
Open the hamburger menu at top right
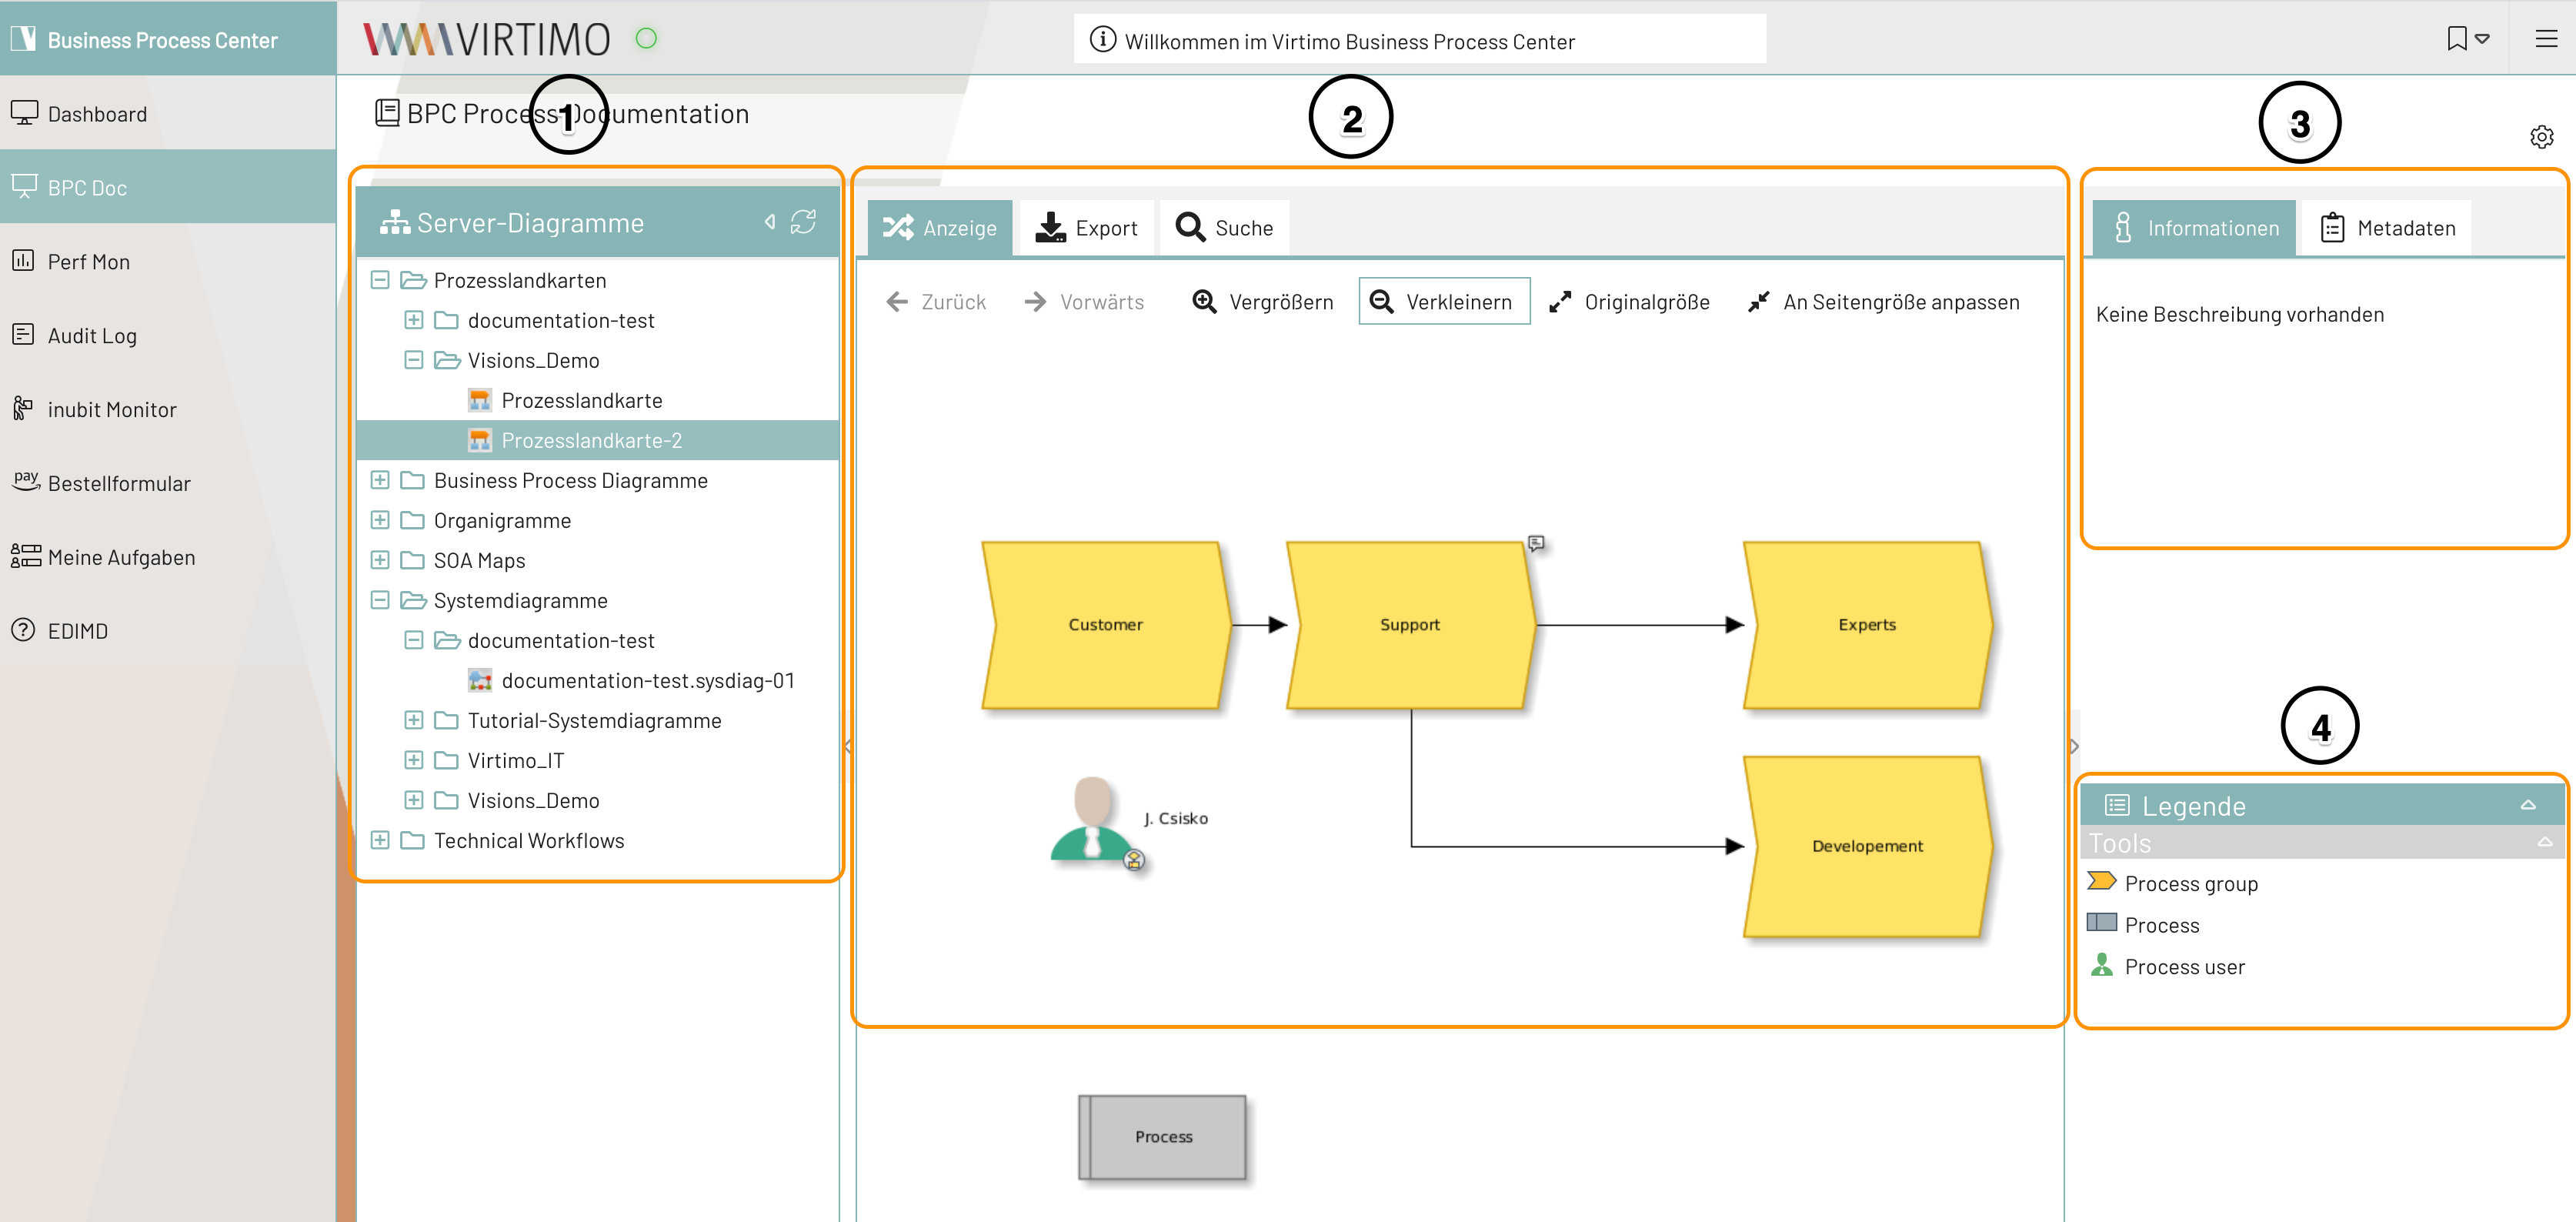[x=2545, y=39]
